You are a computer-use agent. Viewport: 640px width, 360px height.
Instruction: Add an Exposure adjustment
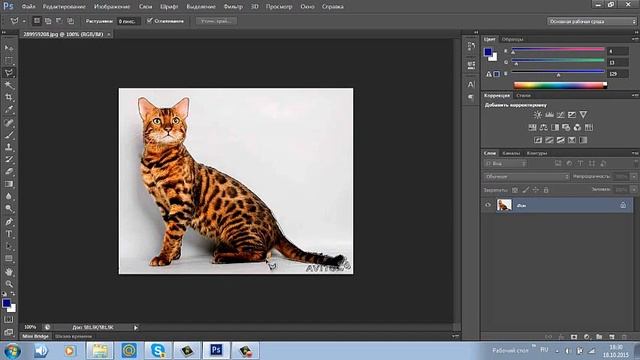pos(572,115)
